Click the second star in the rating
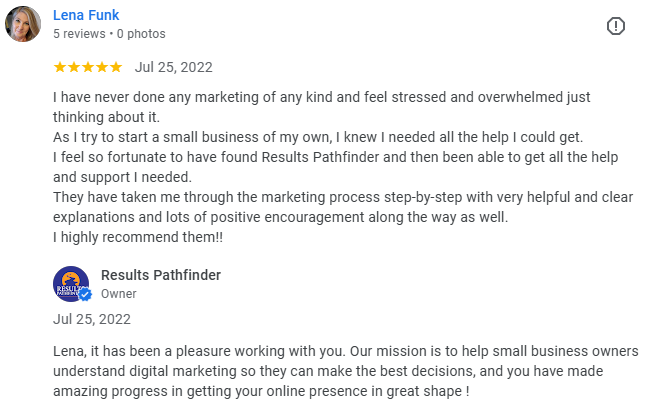The height and width of the screenshot is (406, 659). 74,67
